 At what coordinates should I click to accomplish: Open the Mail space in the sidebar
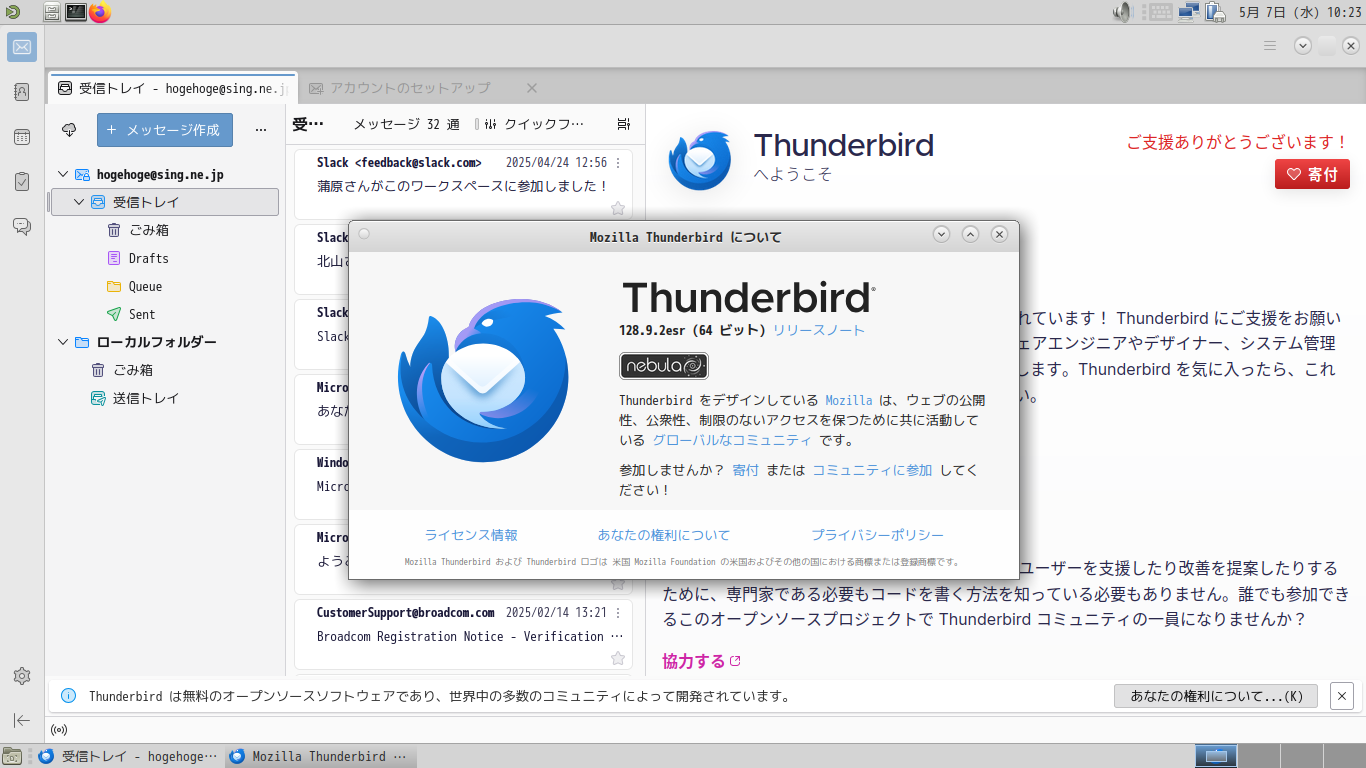[22, 47]
